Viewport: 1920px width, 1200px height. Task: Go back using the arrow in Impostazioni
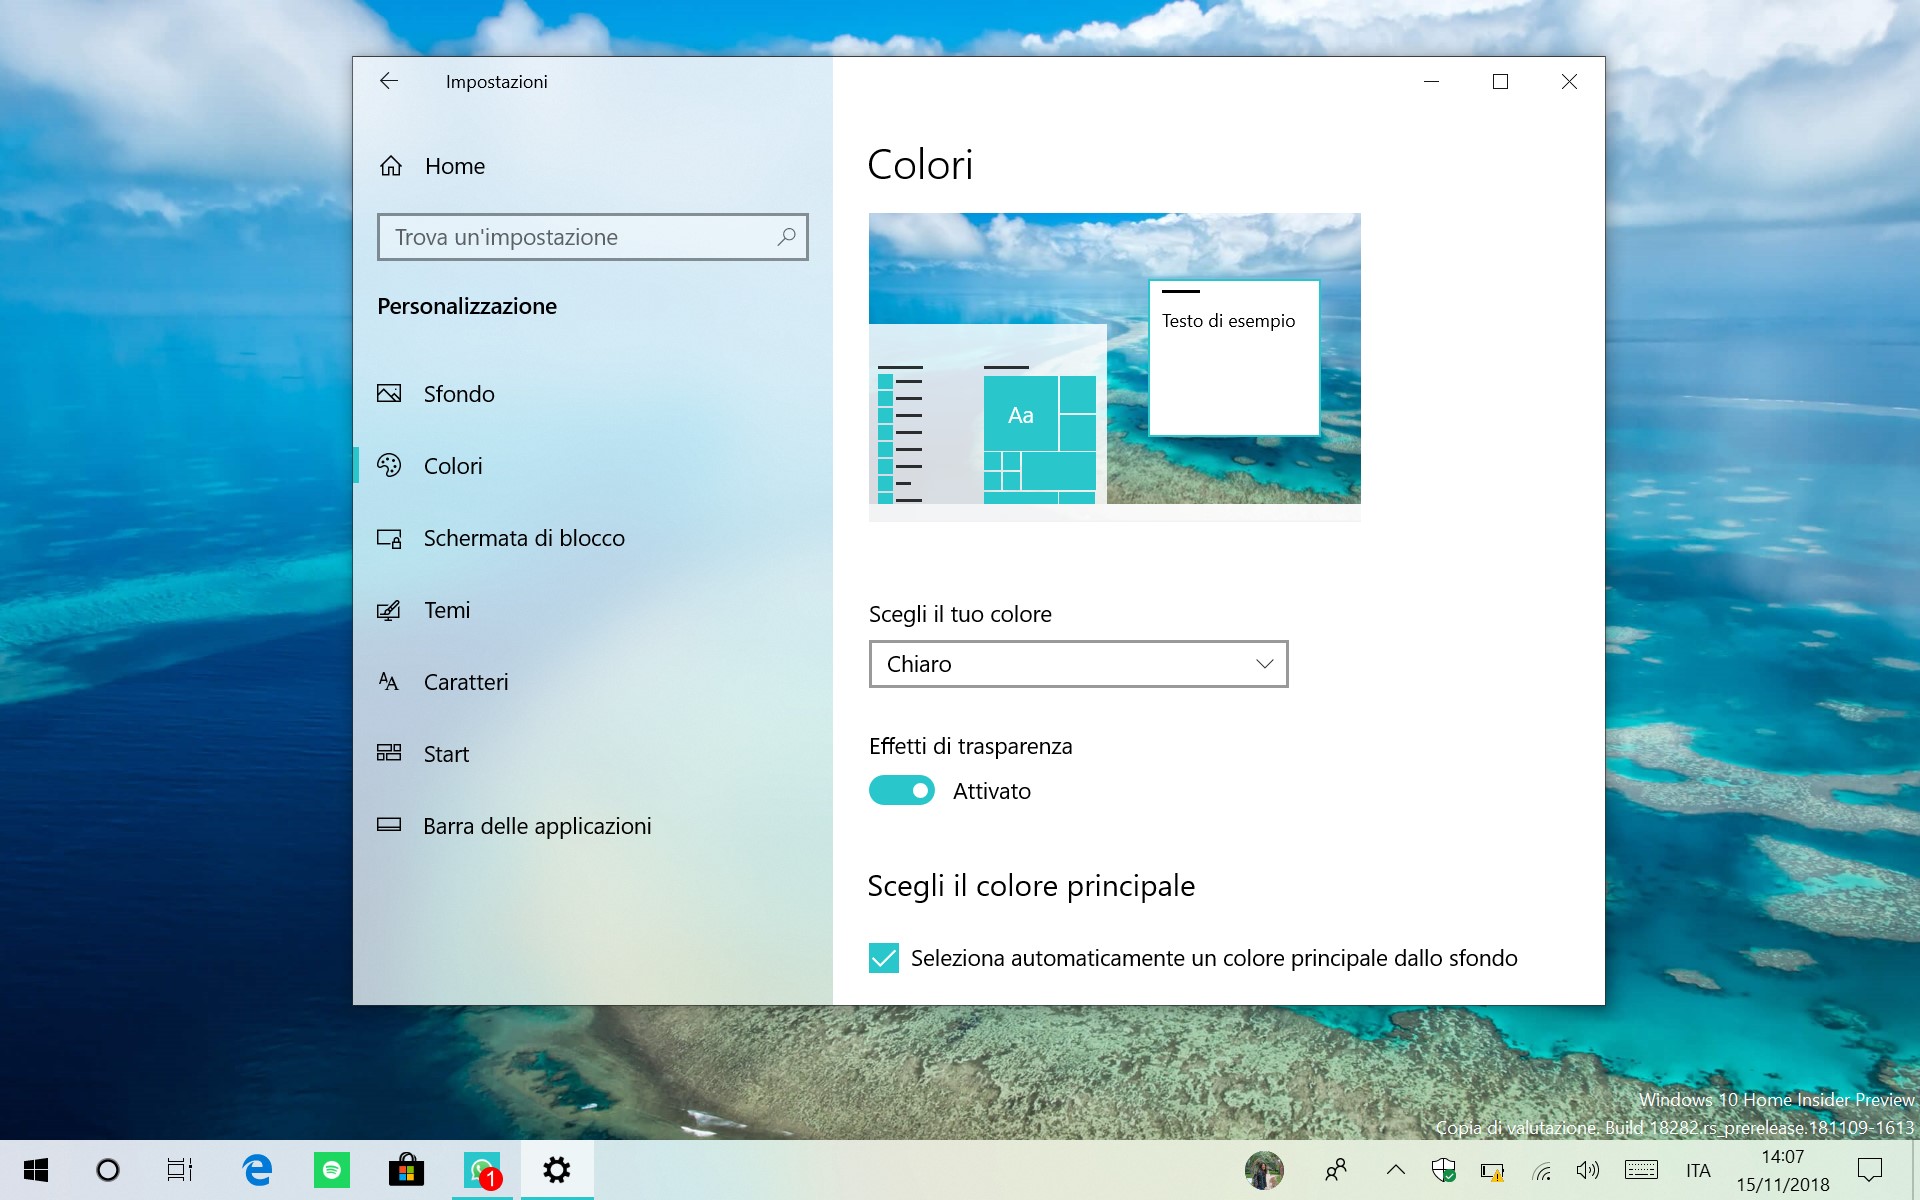(389, 81)
